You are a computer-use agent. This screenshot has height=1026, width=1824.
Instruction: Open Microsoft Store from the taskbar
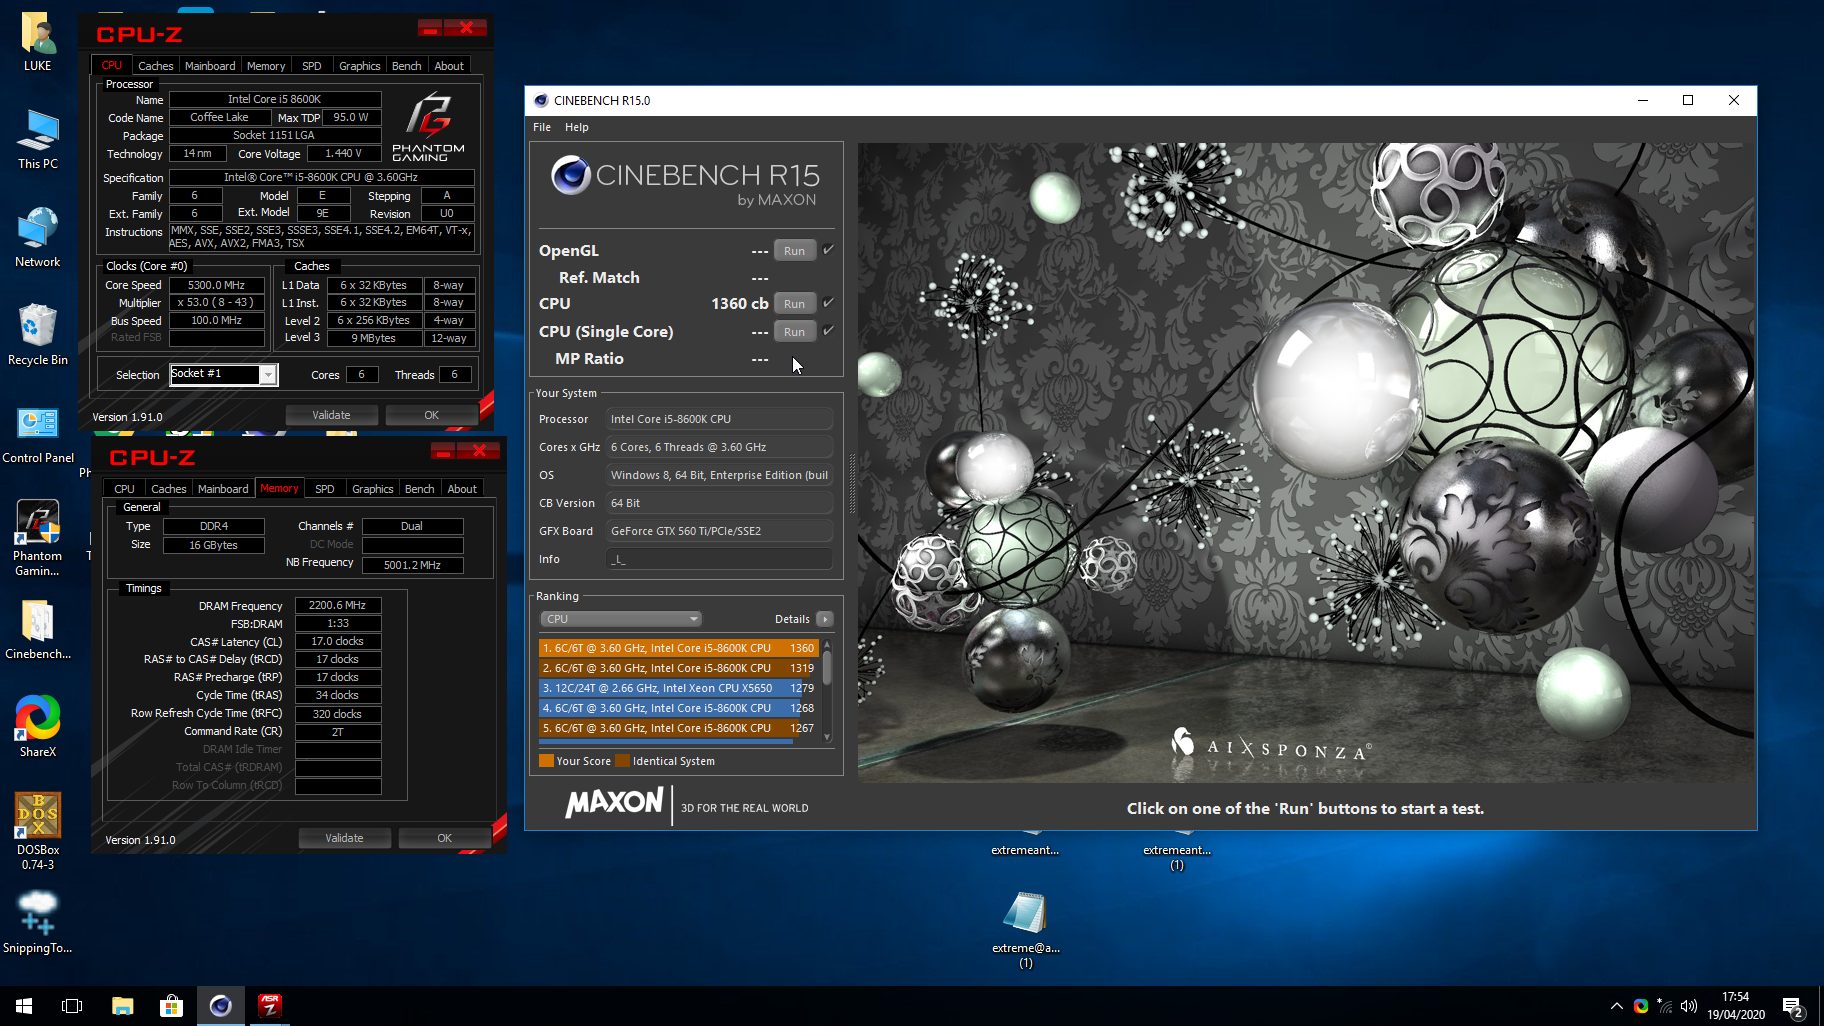171,1006
